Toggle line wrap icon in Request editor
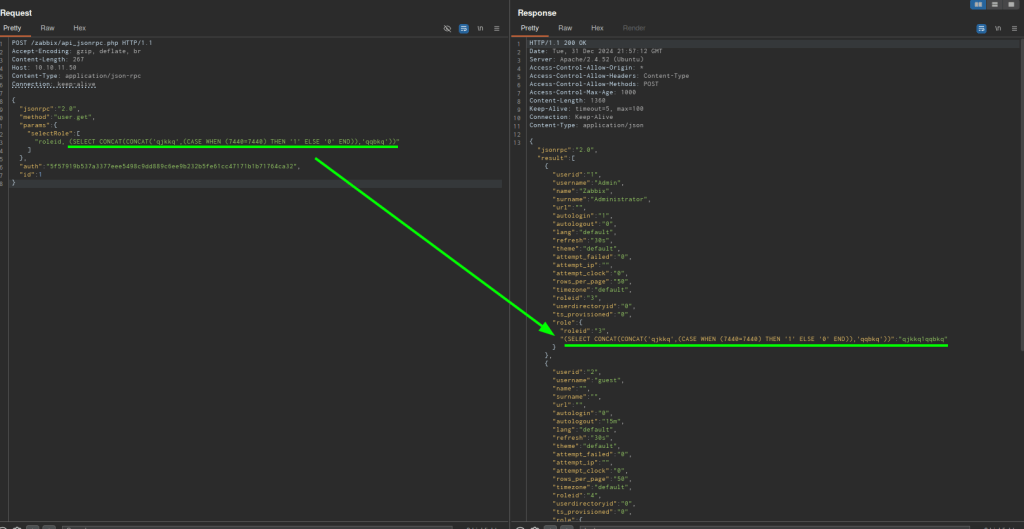The height and width of the screenshot is (529, 1024). (x=464, y=28)
